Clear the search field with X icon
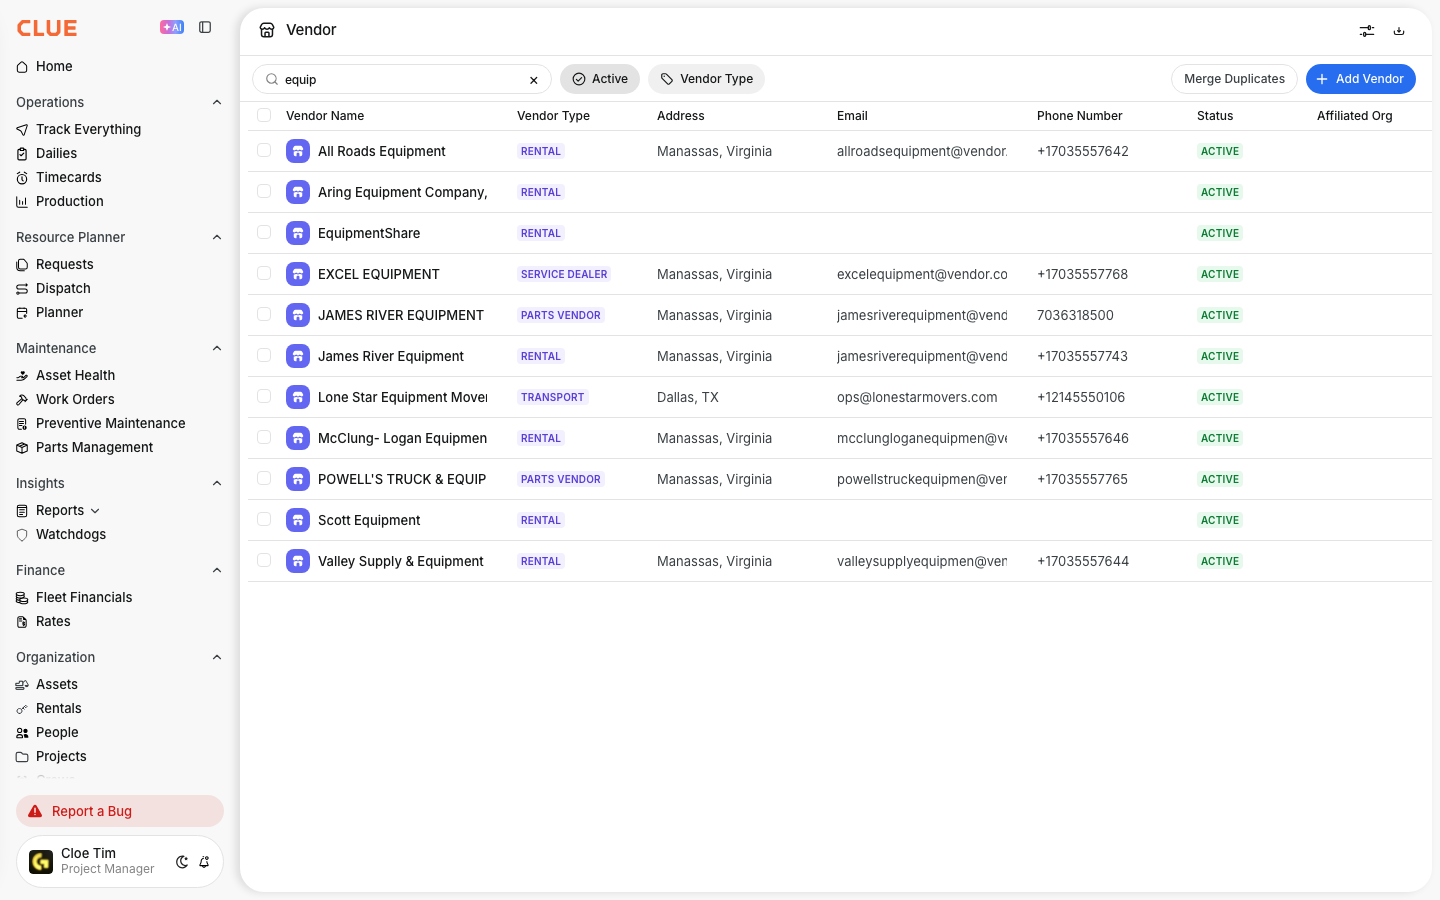This screenshot has width=1440, height=900. click(x=534, y=80)
